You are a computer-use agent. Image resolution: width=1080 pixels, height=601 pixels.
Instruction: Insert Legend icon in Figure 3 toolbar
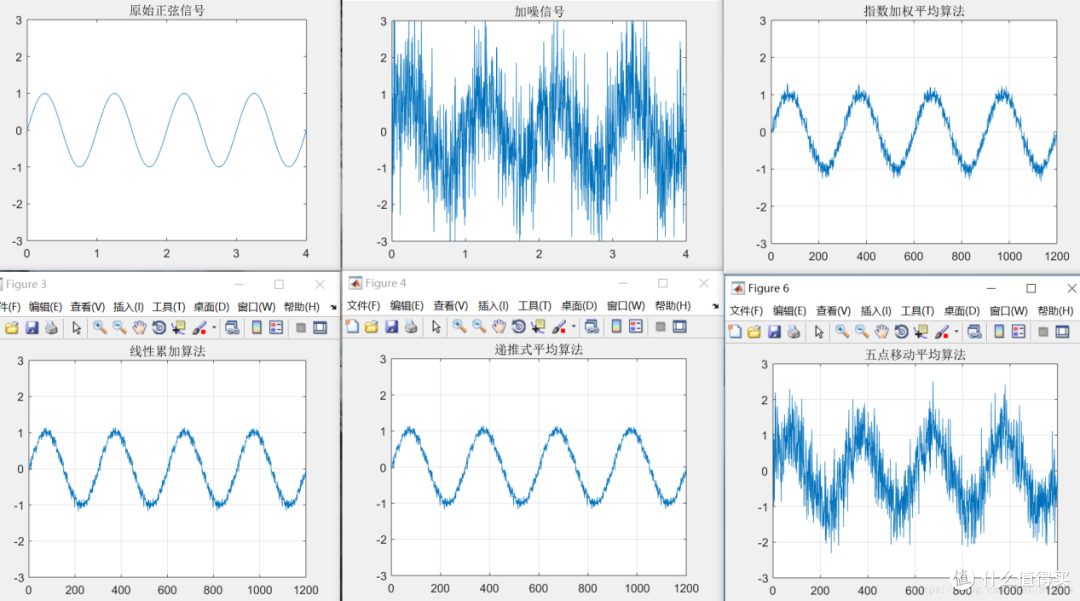pyautogui.click(x=276, y=328)
